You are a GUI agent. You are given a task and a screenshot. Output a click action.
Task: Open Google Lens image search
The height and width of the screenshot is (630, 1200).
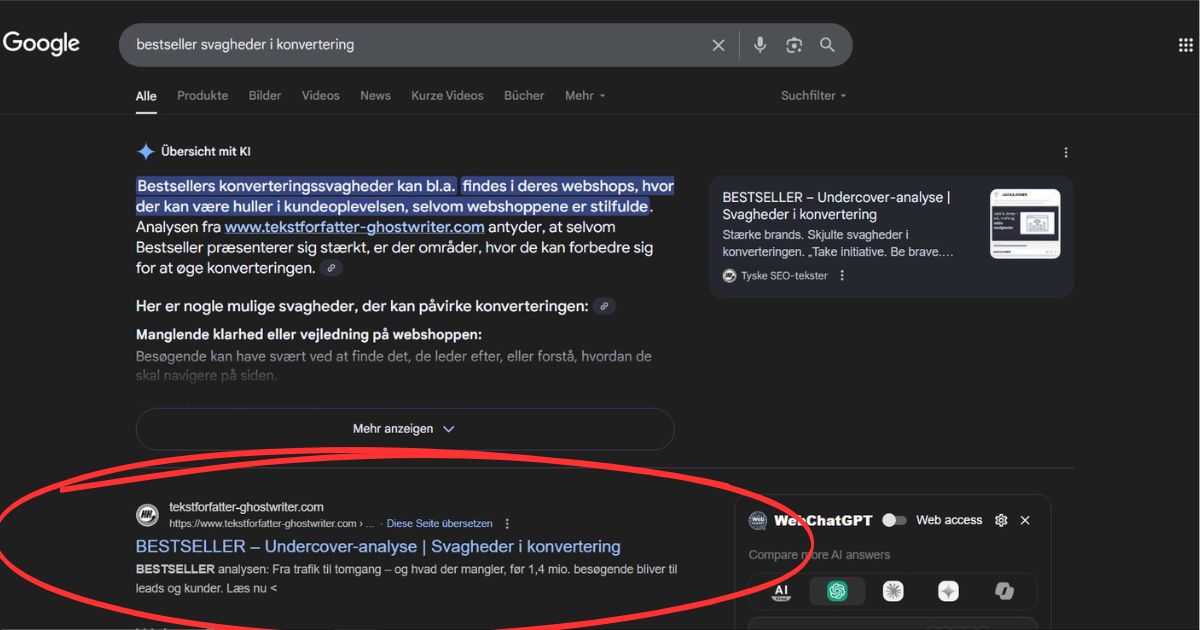pyautogui.click(x=794, y=45)
